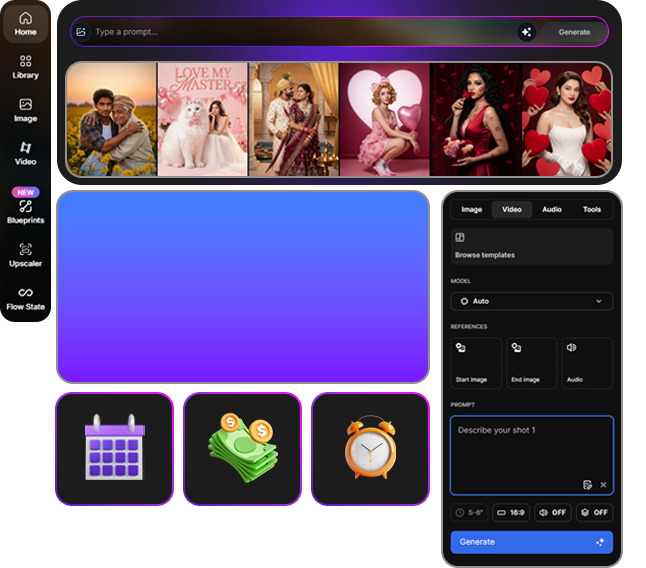
Task: Open Library from the sidebar
Action: coord(25,67)
